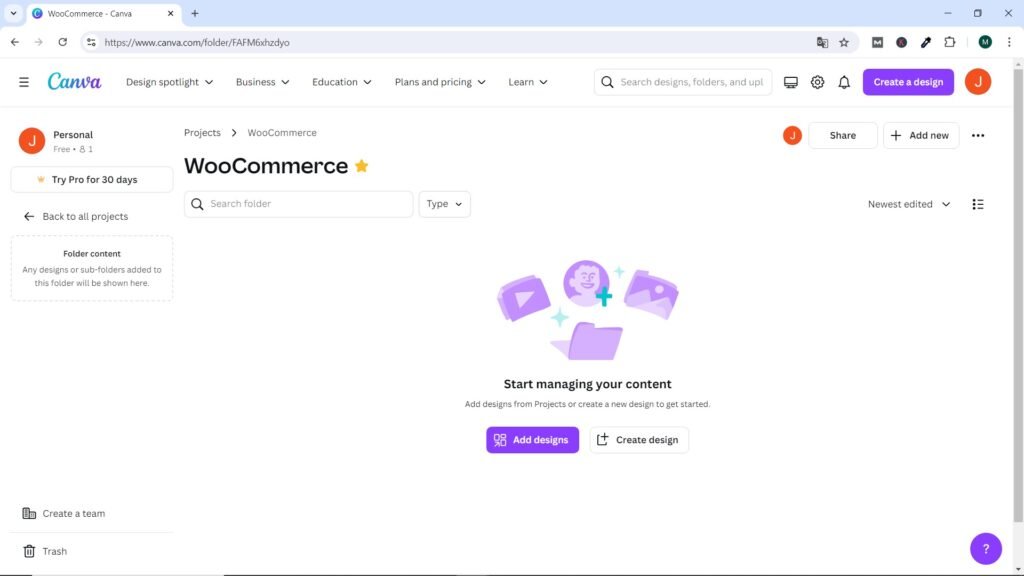Switch to list view layout
The image size is (1024, 576).
[978, 204]
